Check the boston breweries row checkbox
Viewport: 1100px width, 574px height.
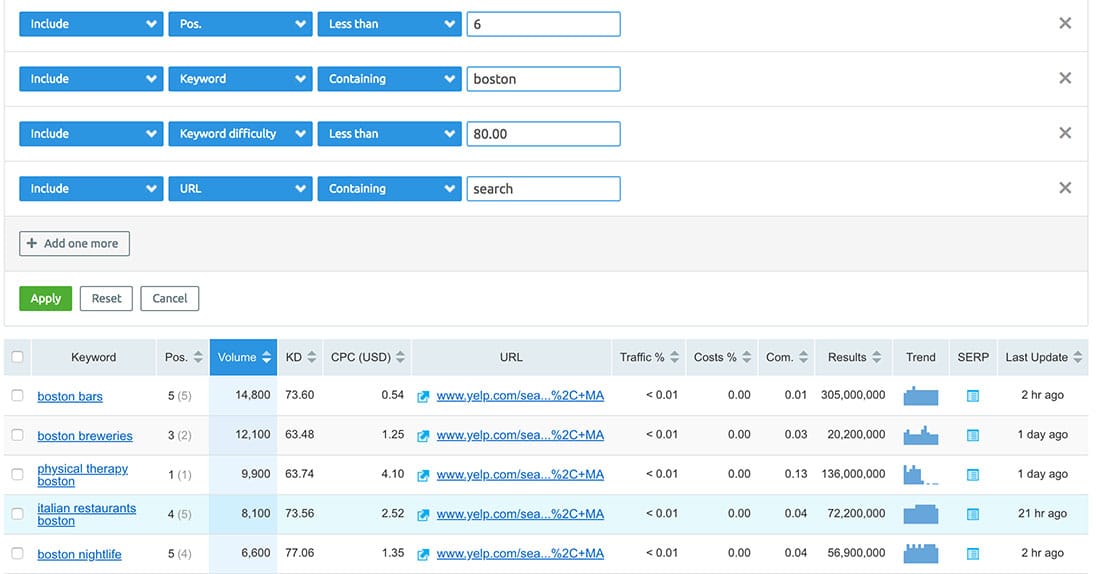coord(17,434)
